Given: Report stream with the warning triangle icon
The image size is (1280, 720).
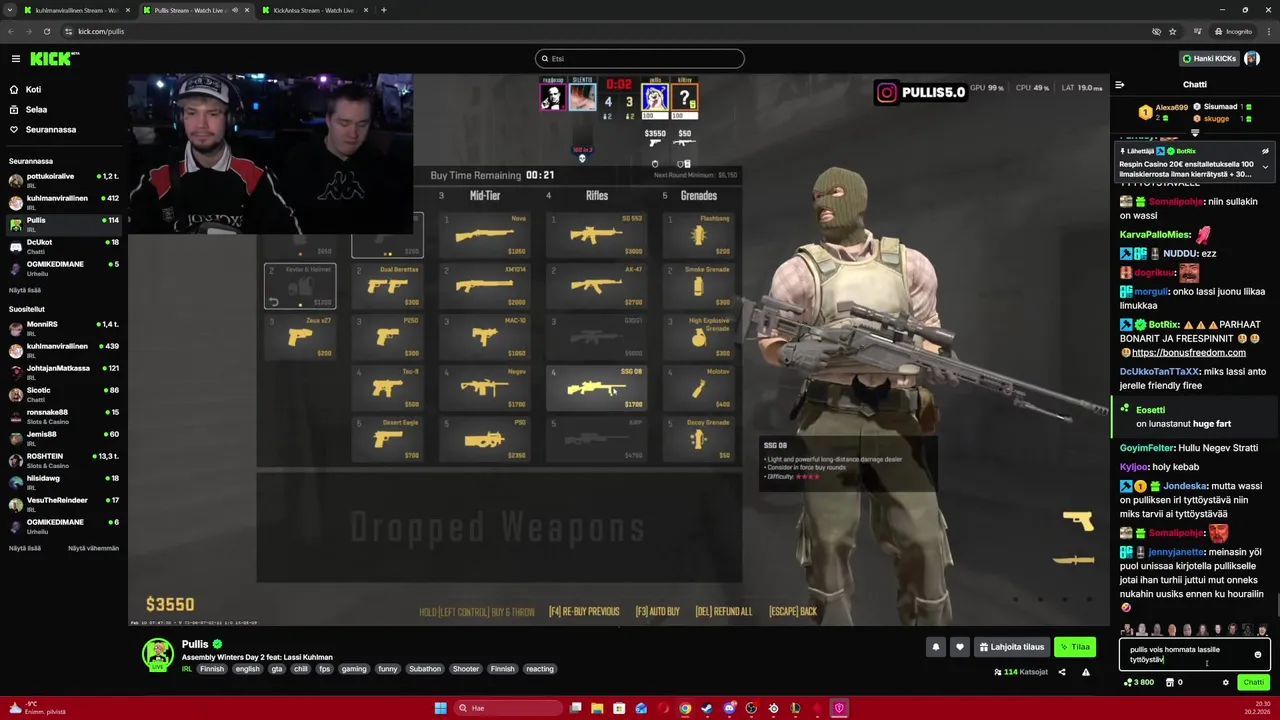Looking at the screenshot, I should tap(1086, 672).
